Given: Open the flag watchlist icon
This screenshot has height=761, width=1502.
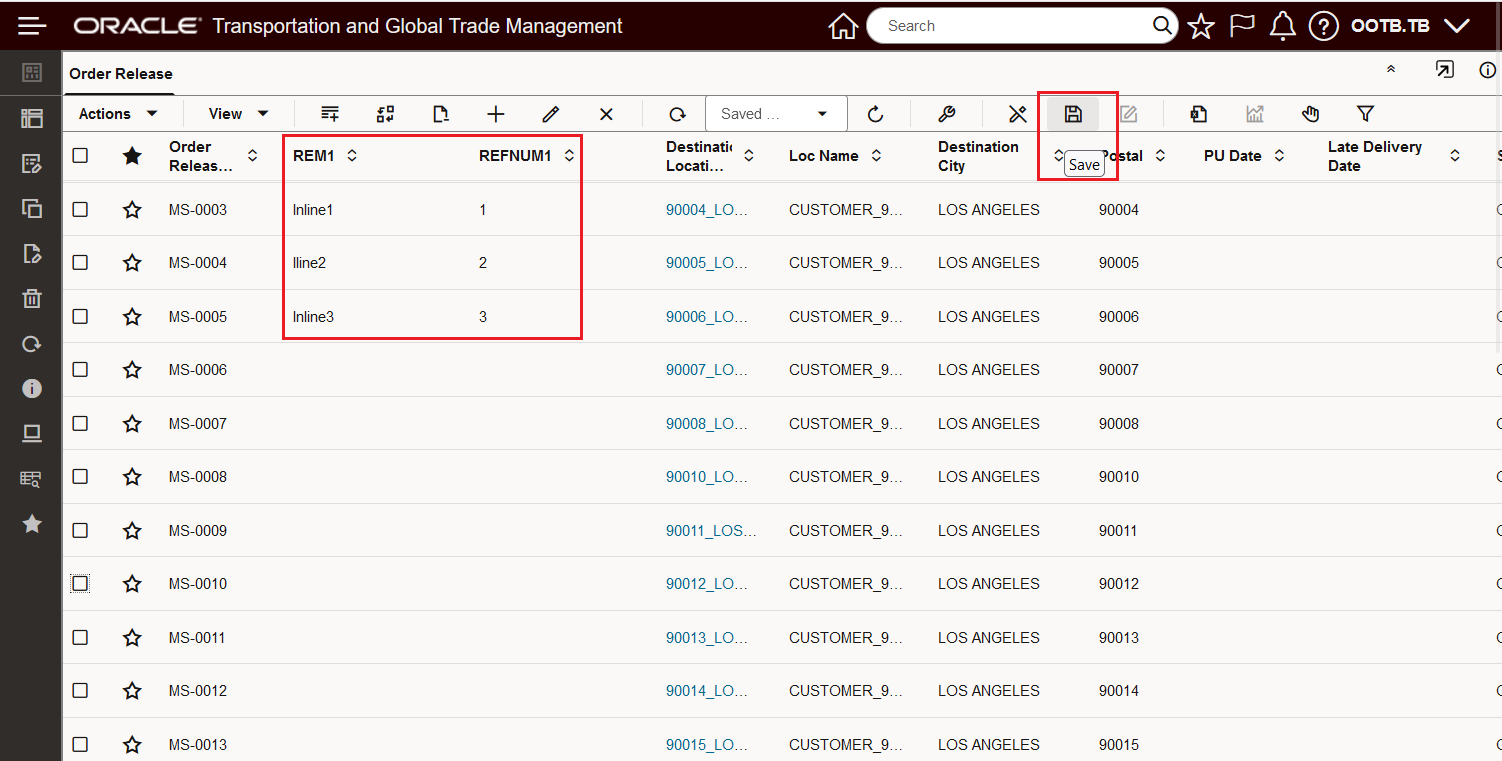Looking at the screenshot, I should coord(1242,26).
